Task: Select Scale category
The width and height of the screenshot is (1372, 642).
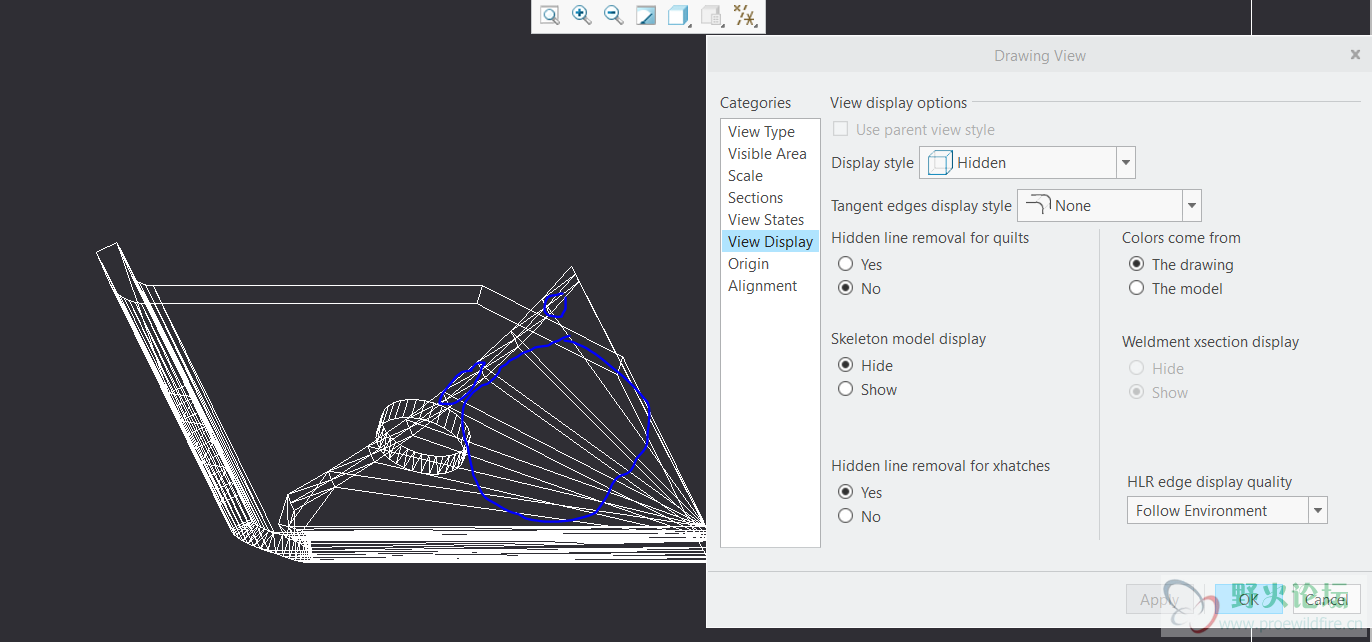Action: click(745, 175)
